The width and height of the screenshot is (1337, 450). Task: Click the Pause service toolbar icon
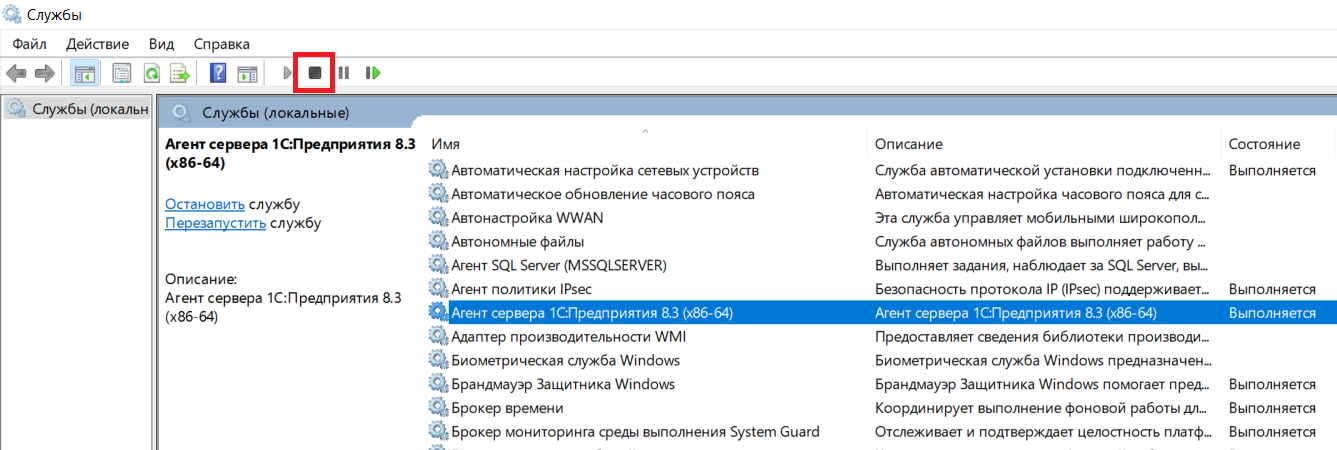coord(343,73)
